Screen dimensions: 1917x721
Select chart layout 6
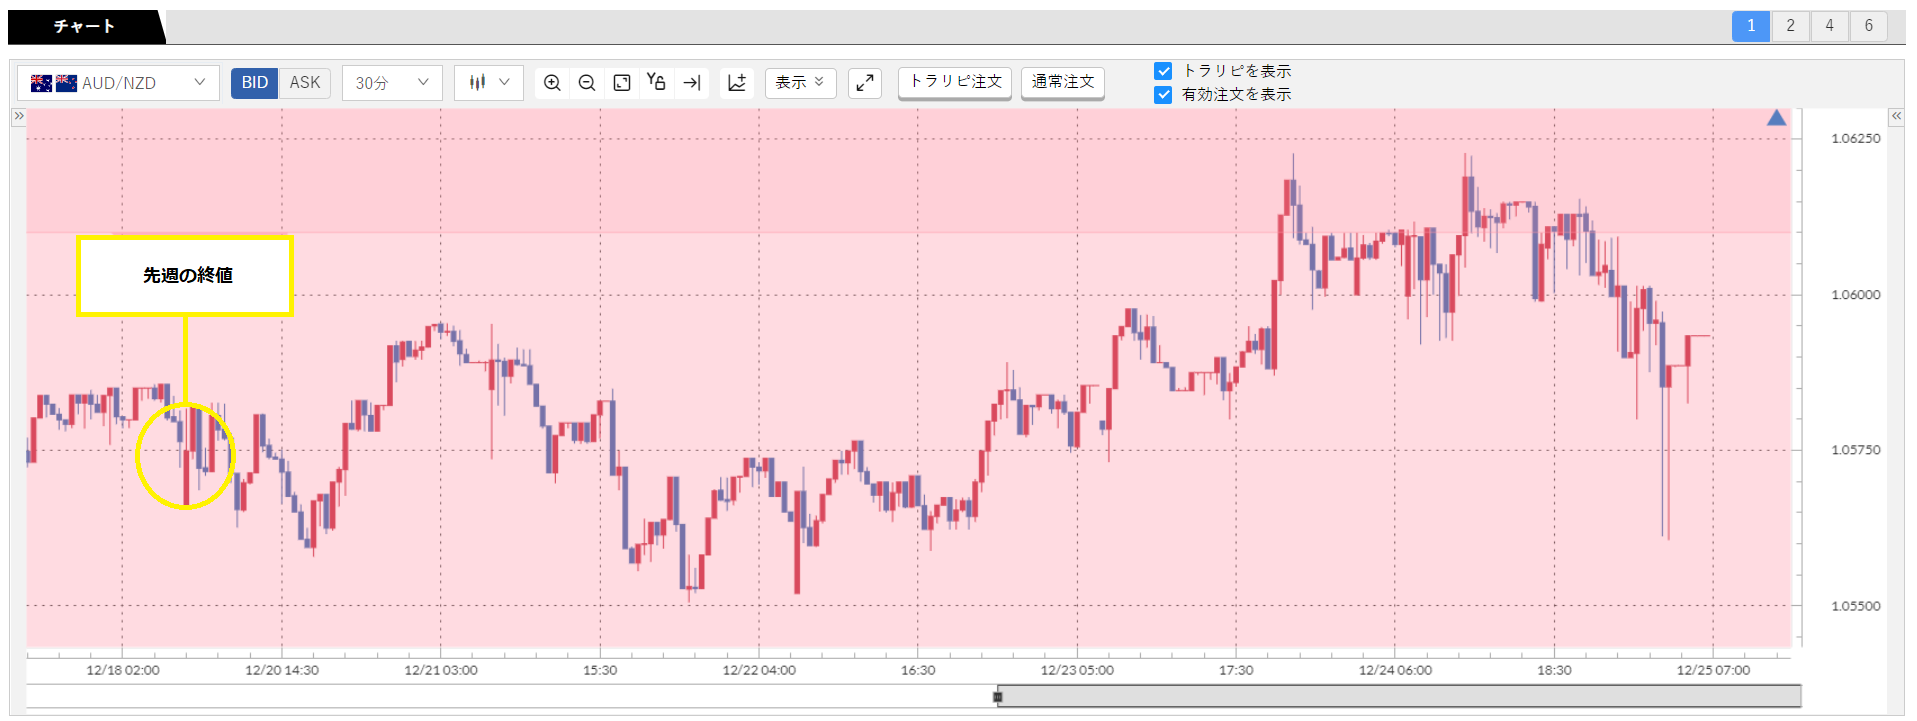[x=1868, y=26]
